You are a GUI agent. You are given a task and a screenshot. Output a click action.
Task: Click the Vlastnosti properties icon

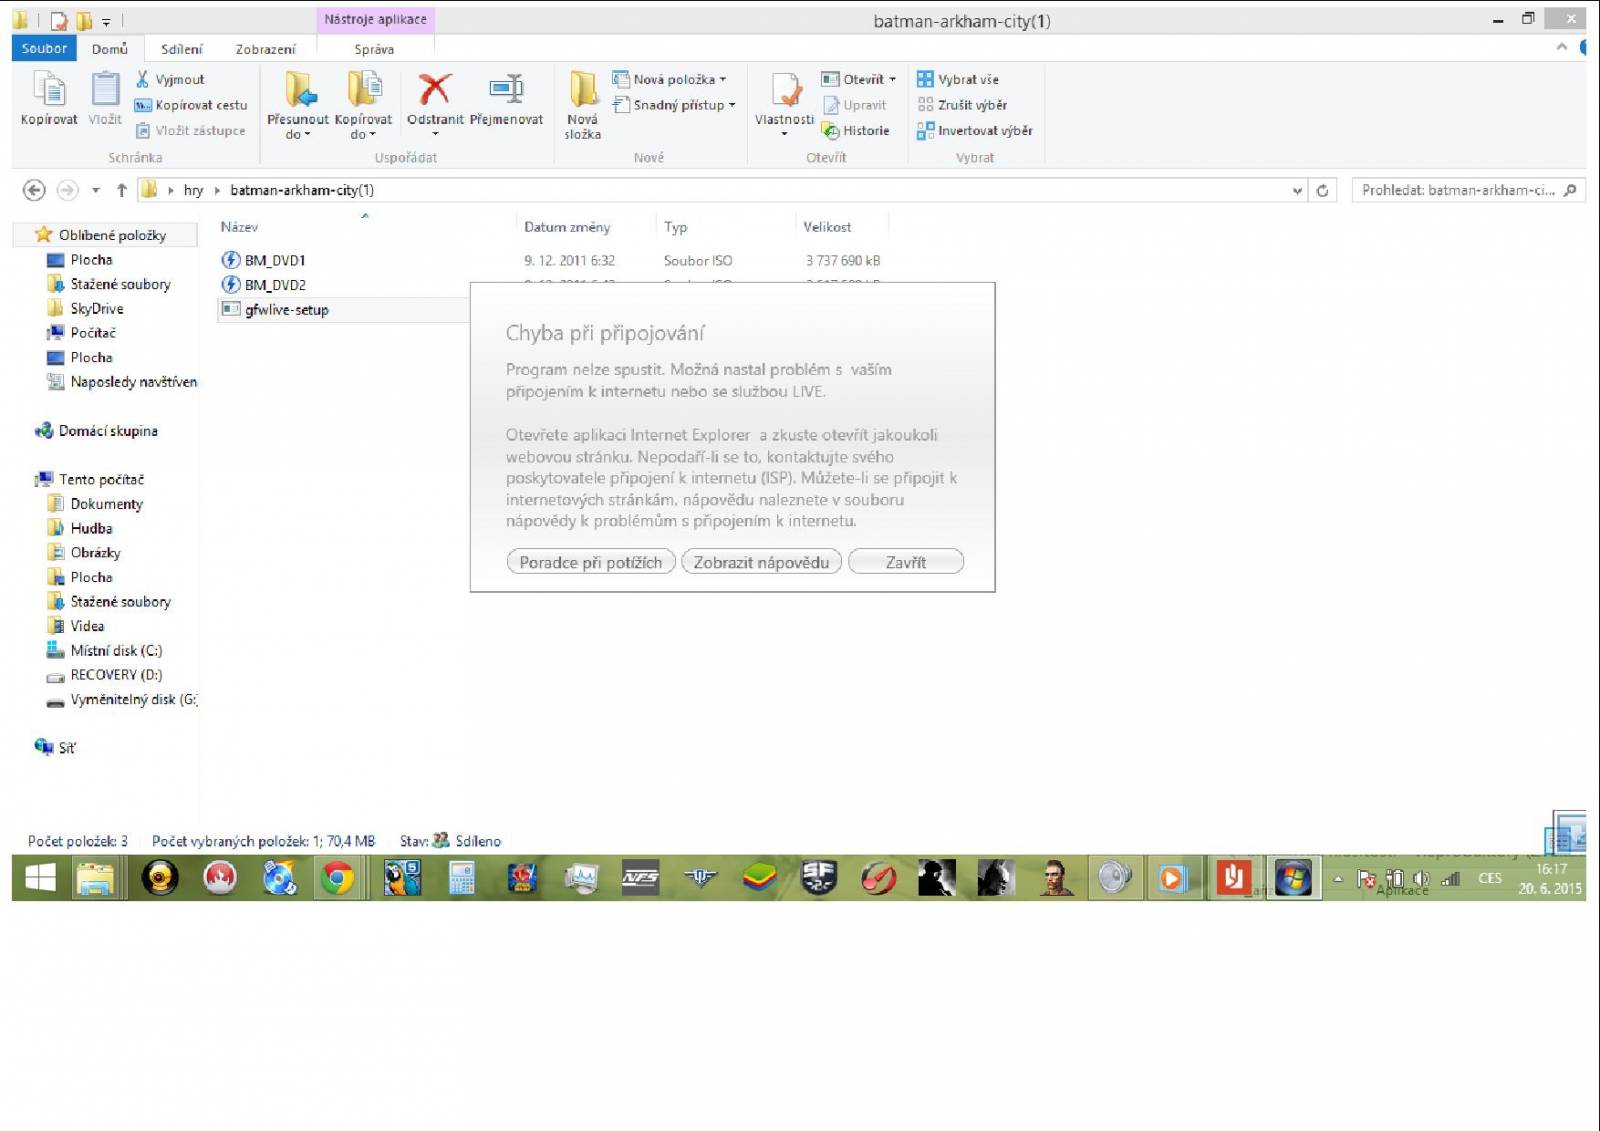tap(785, 90)
